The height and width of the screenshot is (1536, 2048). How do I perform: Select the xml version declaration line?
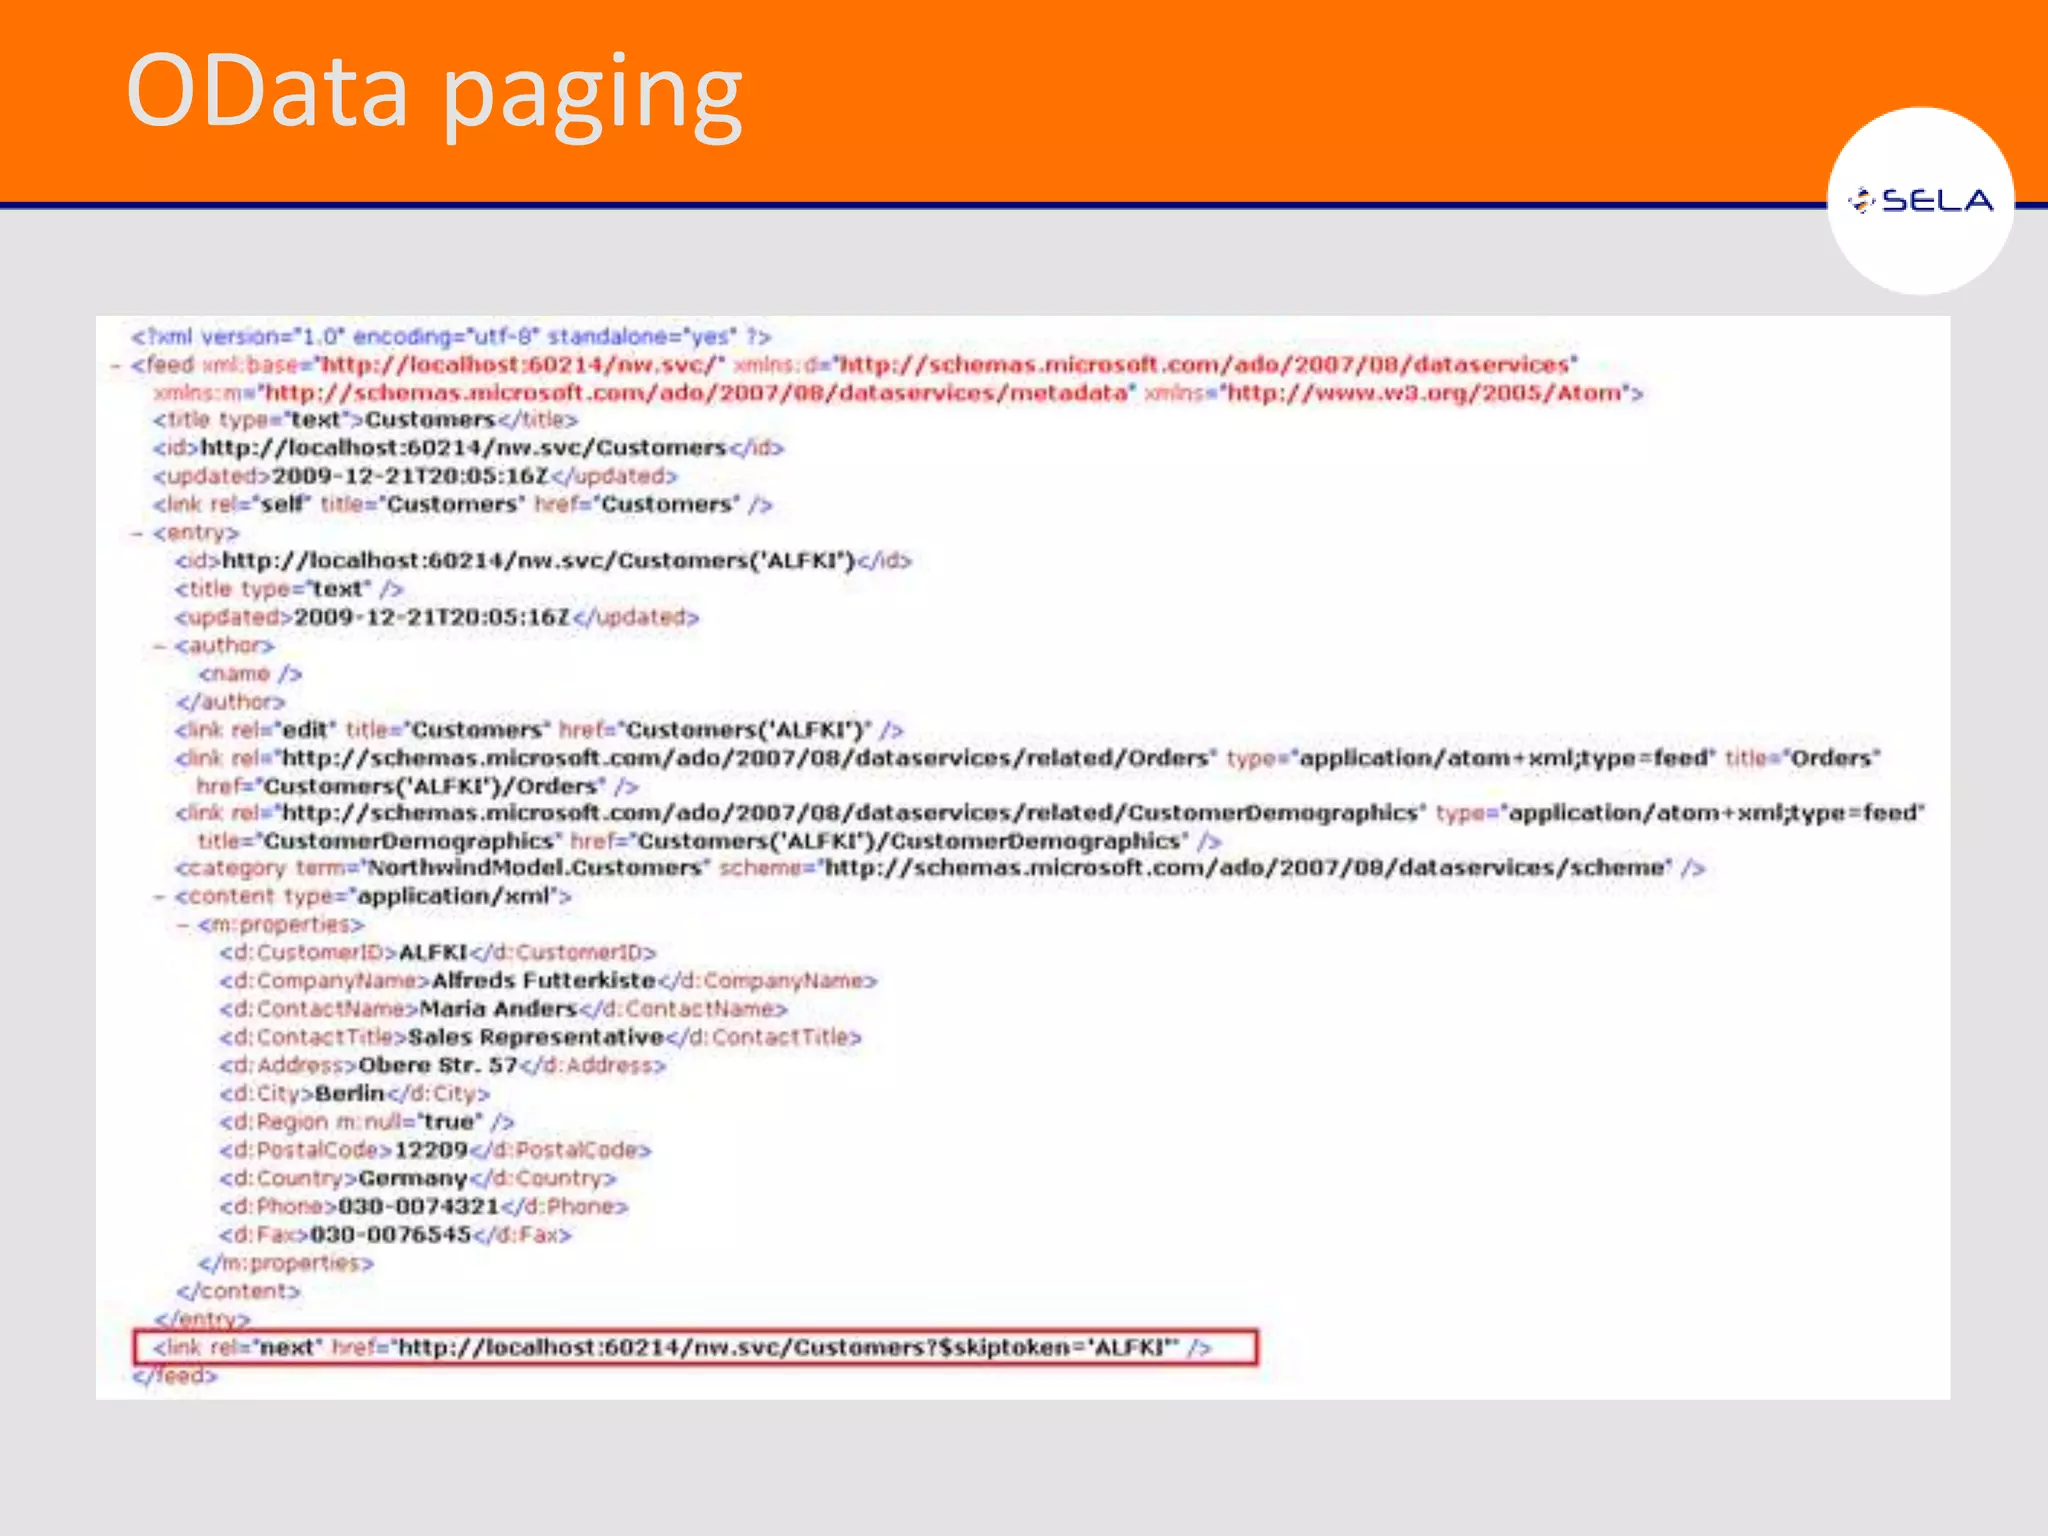[451, 336]
